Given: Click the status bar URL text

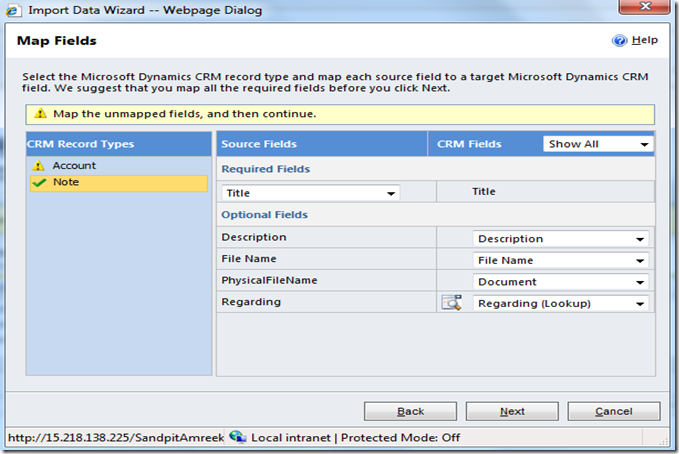Looking at the screenshot, I should coord(116,438).
